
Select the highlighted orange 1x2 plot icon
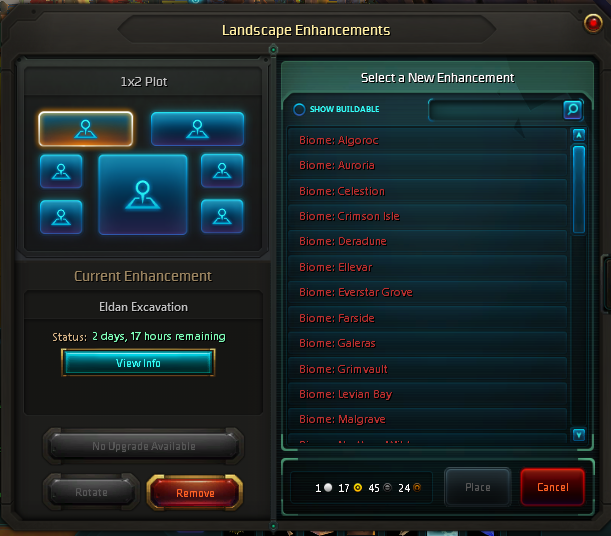[x=85, y=129]
